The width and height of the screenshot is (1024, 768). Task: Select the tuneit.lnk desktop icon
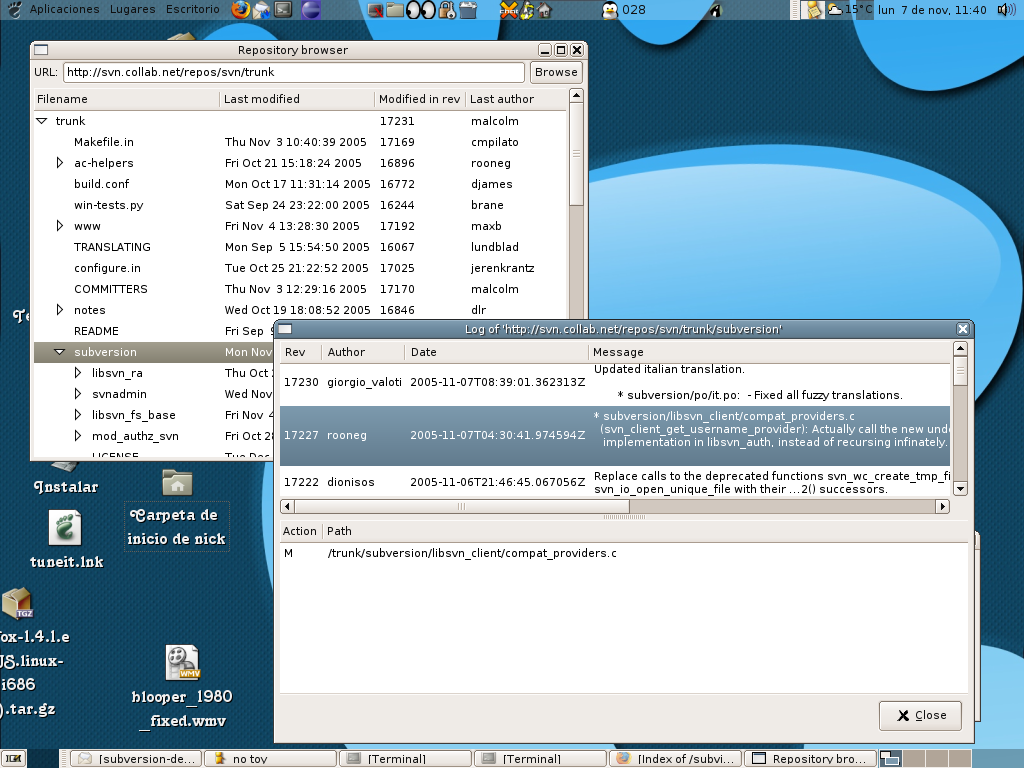pyautogui.click(x=66, y=539)
